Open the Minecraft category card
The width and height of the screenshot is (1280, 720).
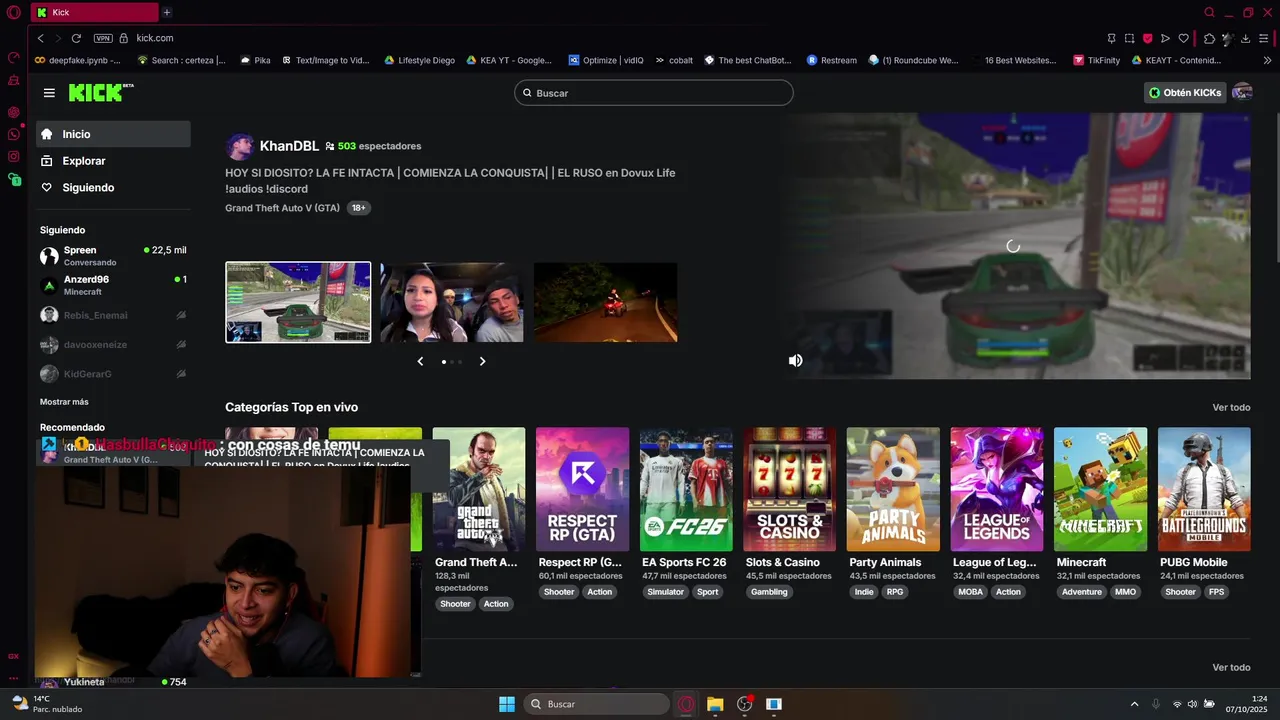pos(1100,489)
